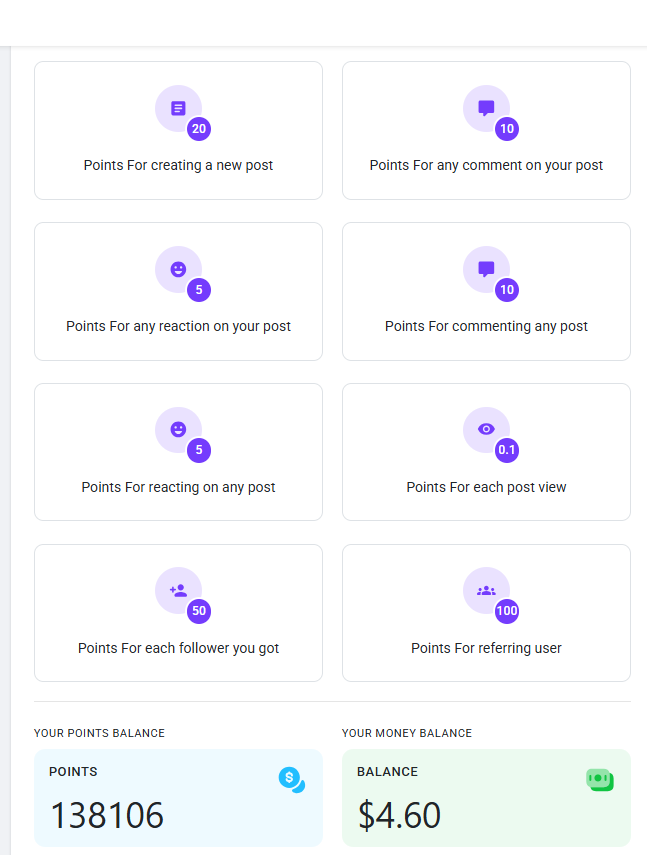Click the smiley icon for reacting on any post
Screen dimensions: 647x855
click(x=178, y=430)
